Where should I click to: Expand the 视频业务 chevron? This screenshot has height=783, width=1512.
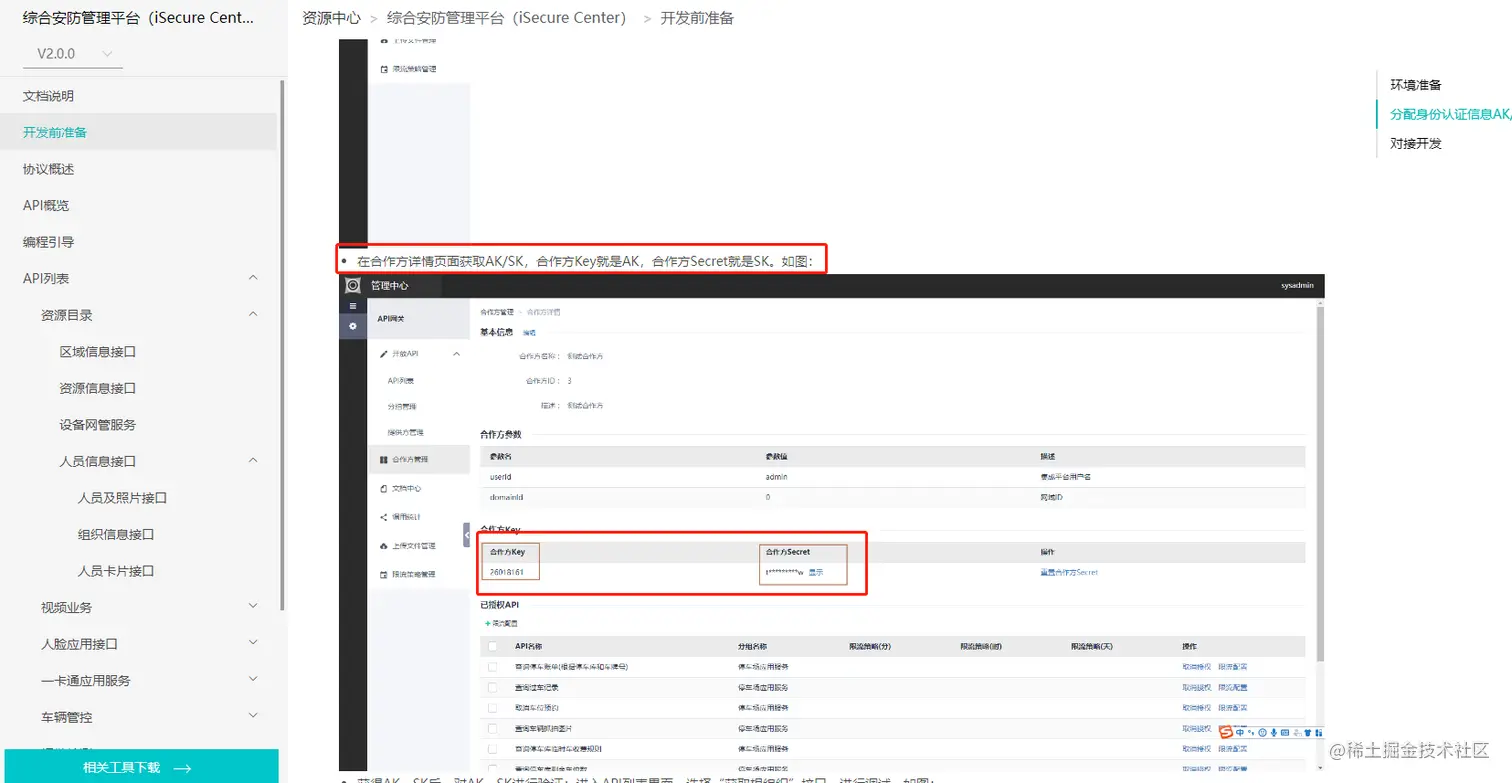click(253, 607)
